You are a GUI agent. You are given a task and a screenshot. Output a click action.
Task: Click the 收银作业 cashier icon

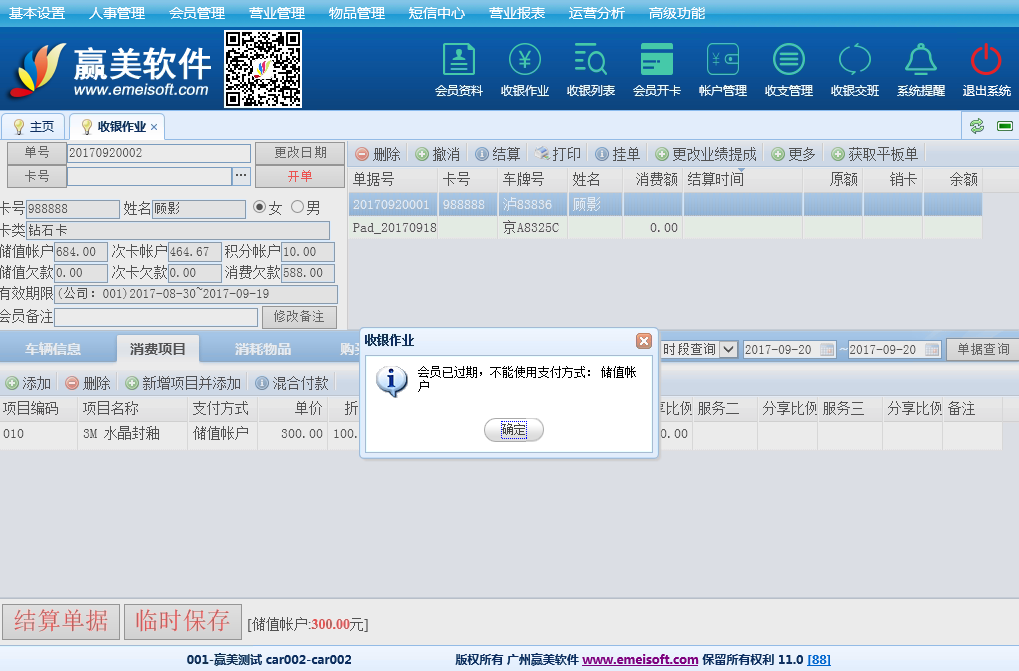coord(525,69)
